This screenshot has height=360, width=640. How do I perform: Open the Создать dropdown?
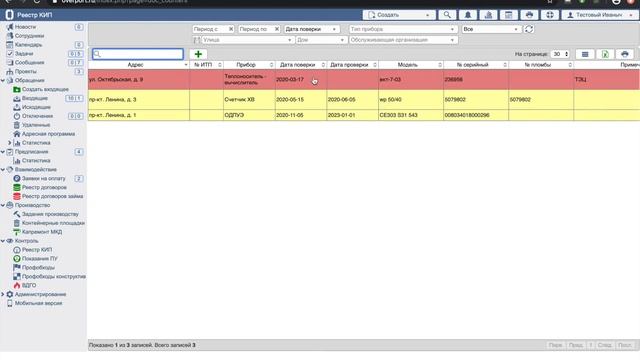399,15
